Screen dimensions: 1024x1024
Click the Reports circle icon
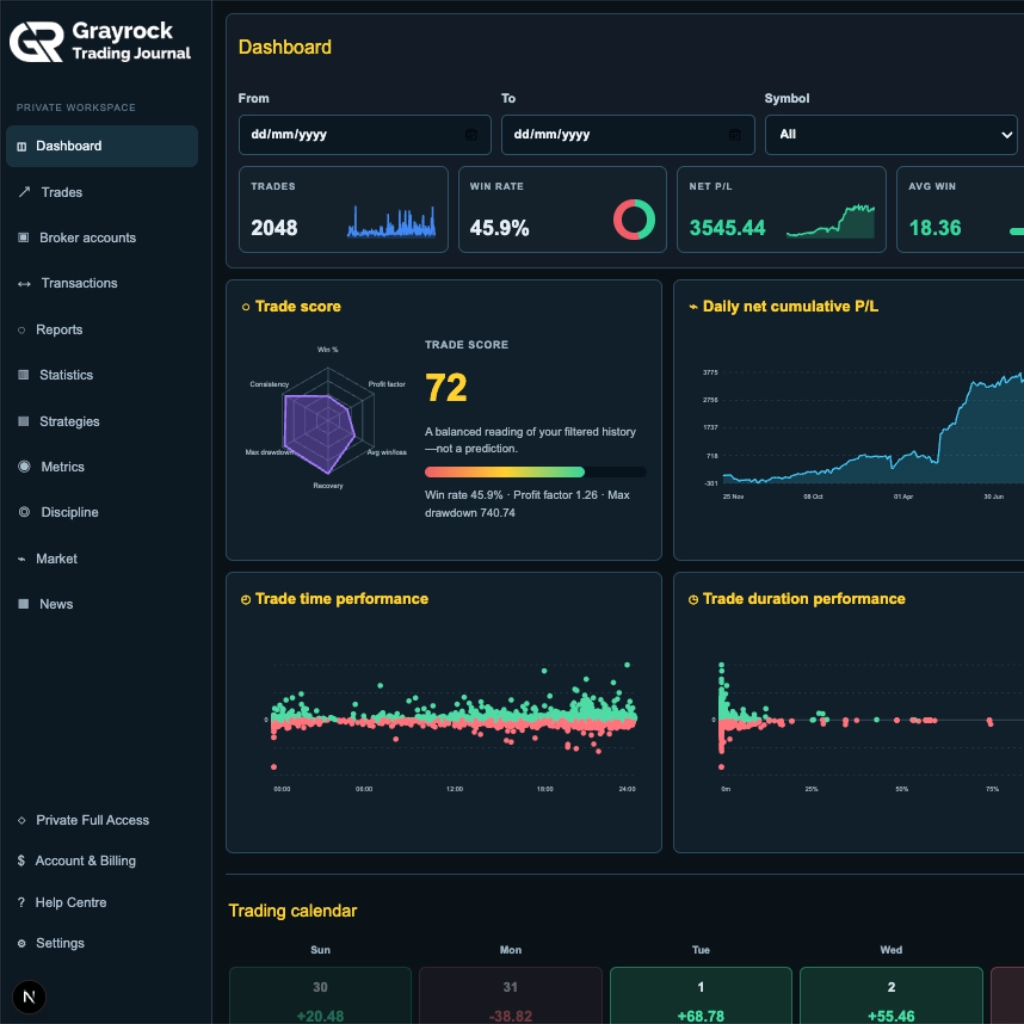point(22,330)
